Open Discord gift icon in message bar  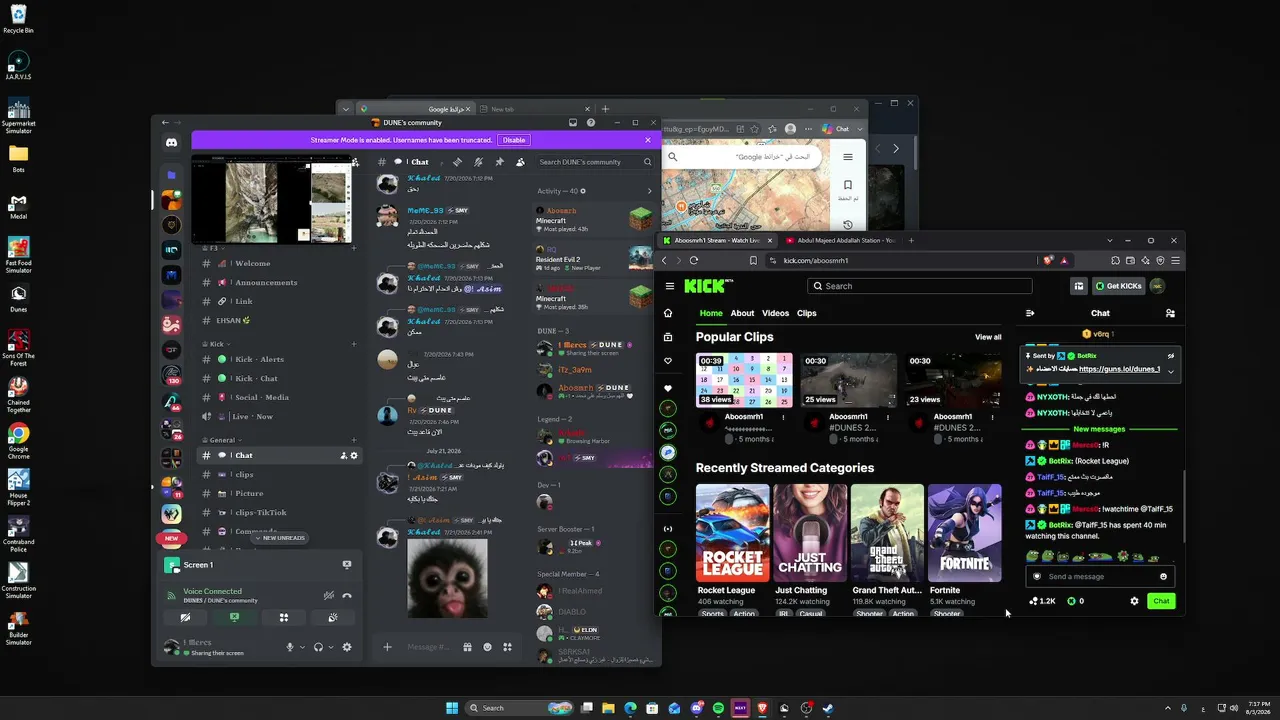click(467, 647)
